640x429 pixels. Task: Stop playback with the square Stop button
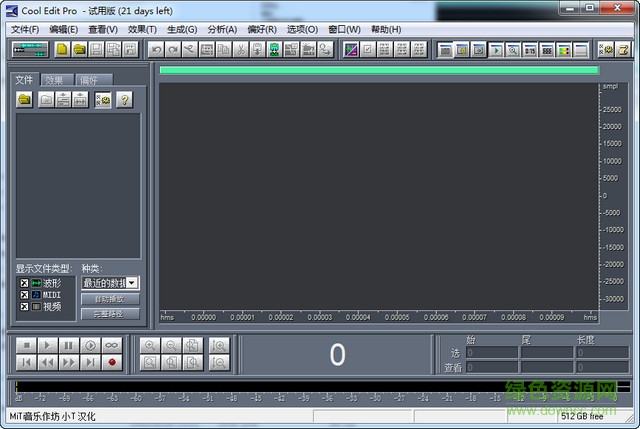click(x=27, y=345)
